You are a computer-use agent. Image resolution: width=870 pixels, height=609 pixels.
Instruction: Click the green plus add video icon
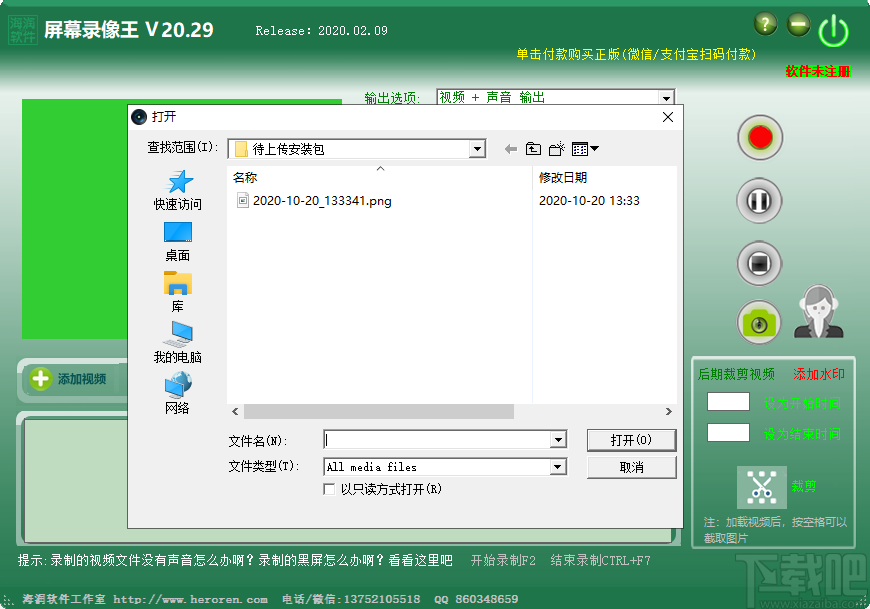[x=41, y=379]
